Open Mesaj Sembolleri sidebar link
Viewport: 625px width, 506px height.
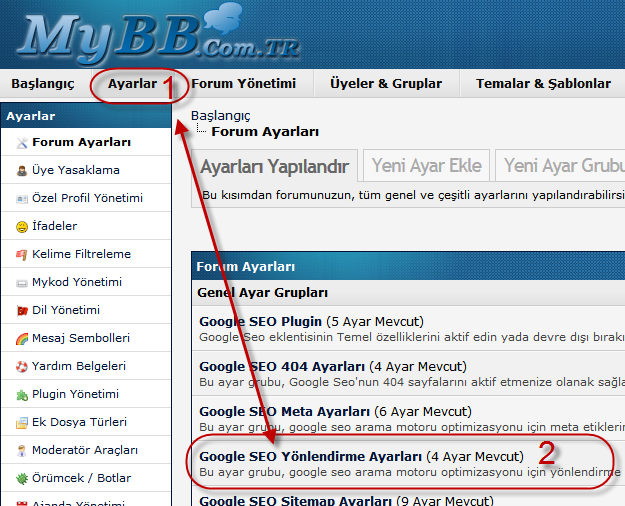click(81, 338)
